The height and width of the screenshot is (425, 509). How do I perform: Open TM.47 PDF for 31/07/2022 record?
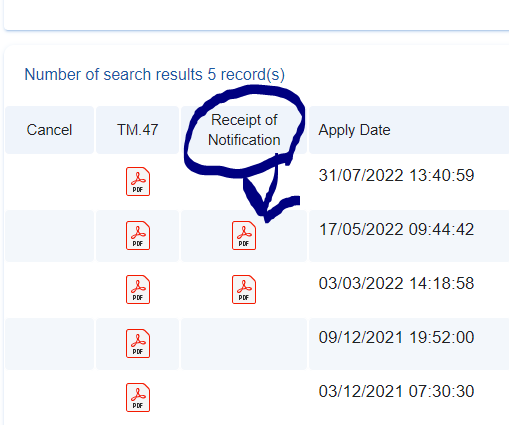pyautogui.click(x=138, y=181)
